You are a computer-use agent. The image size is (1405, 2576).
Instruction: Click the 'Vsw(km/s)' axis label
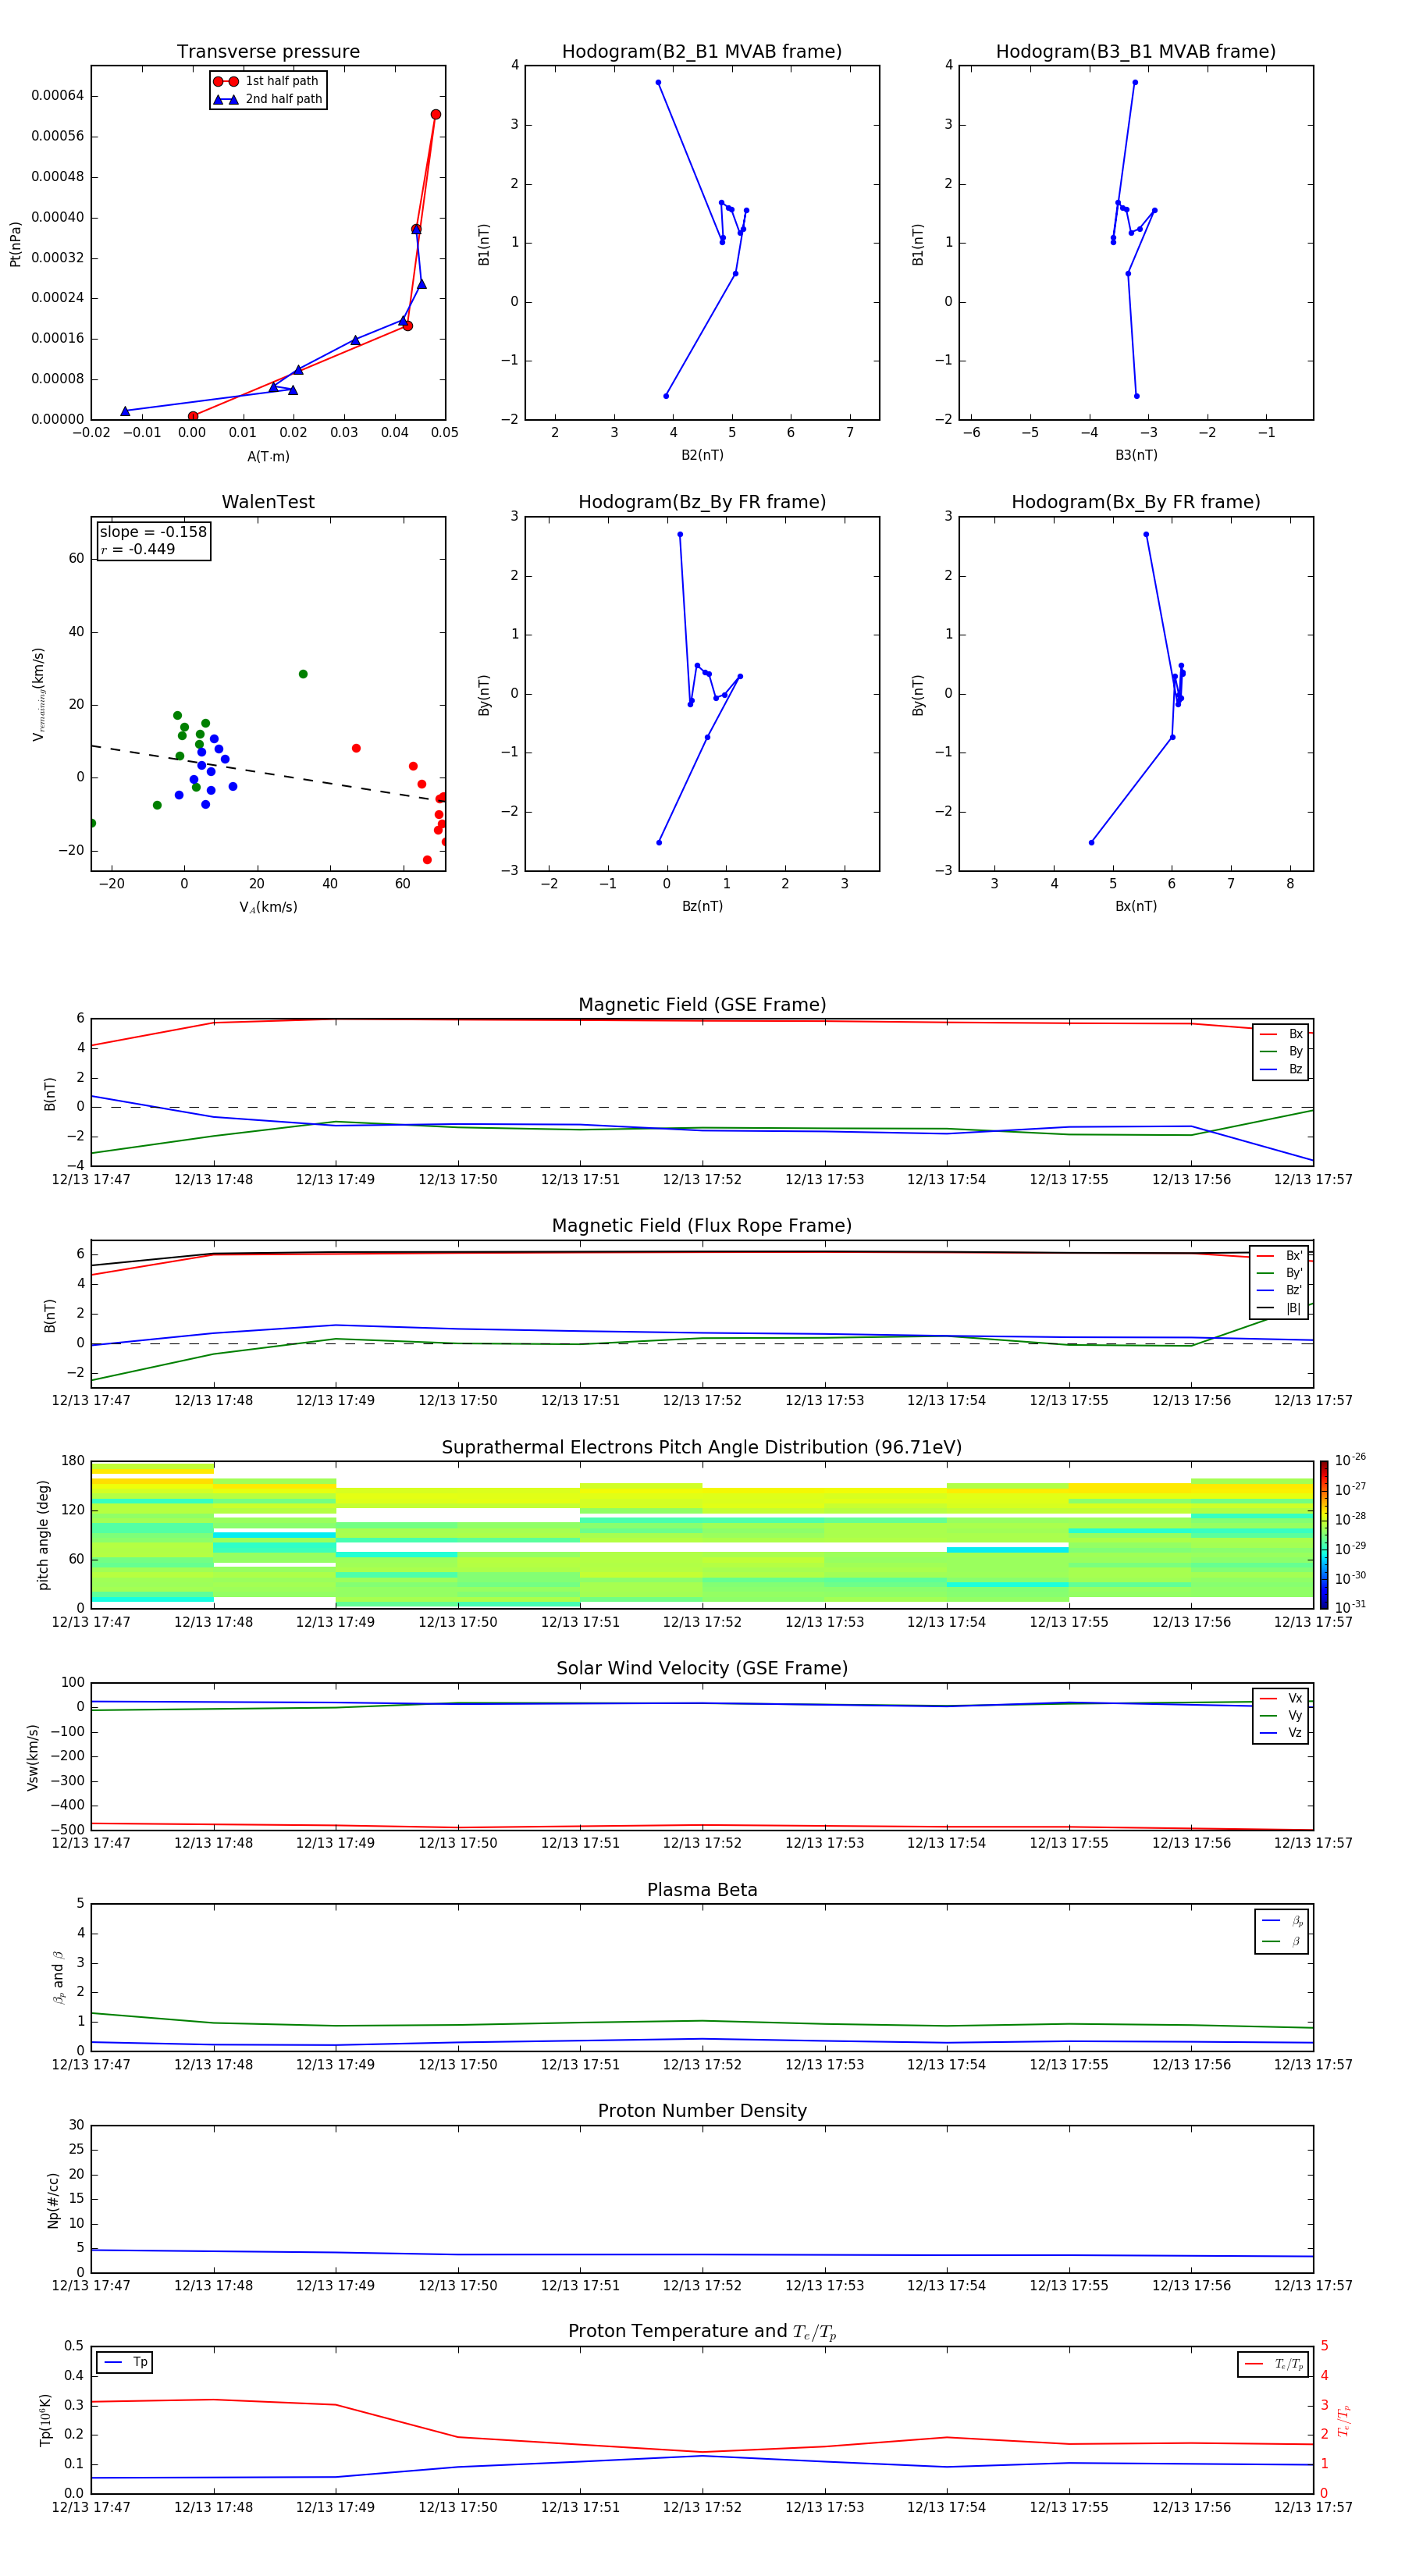[32, 1757]
